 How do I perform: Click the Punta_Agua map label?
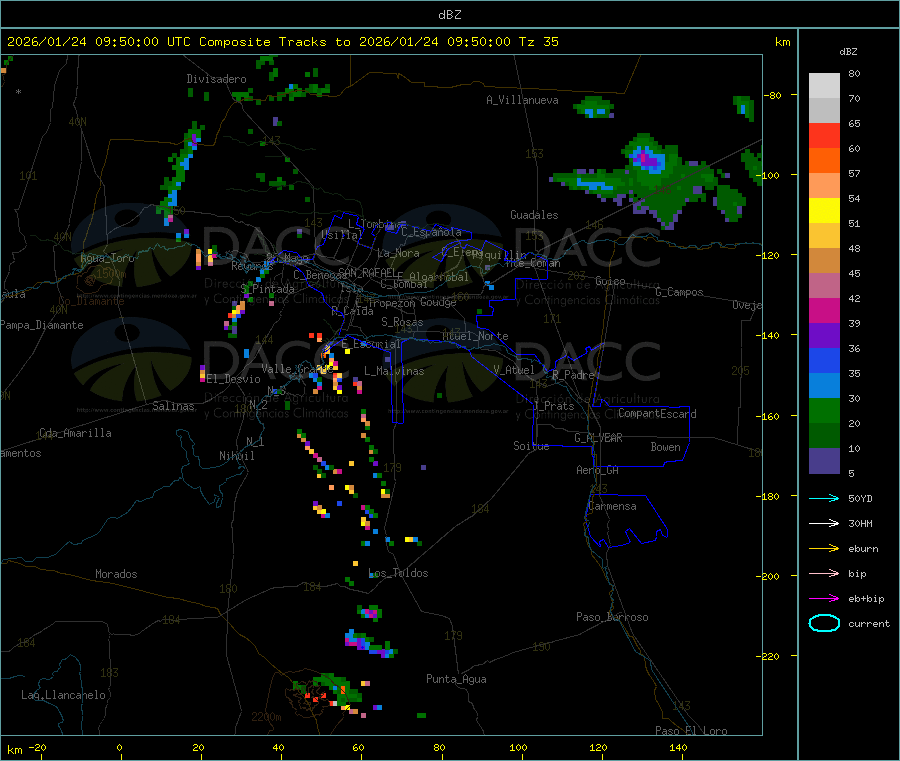(x=456, y=679)
